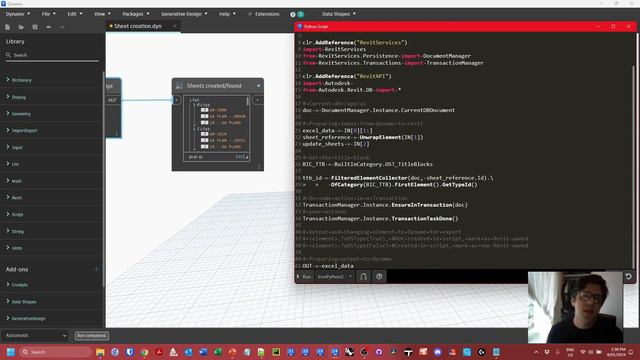Expand the Geometry library category
Viewport: 640px width, 360px height.
(x=18, y=114)
